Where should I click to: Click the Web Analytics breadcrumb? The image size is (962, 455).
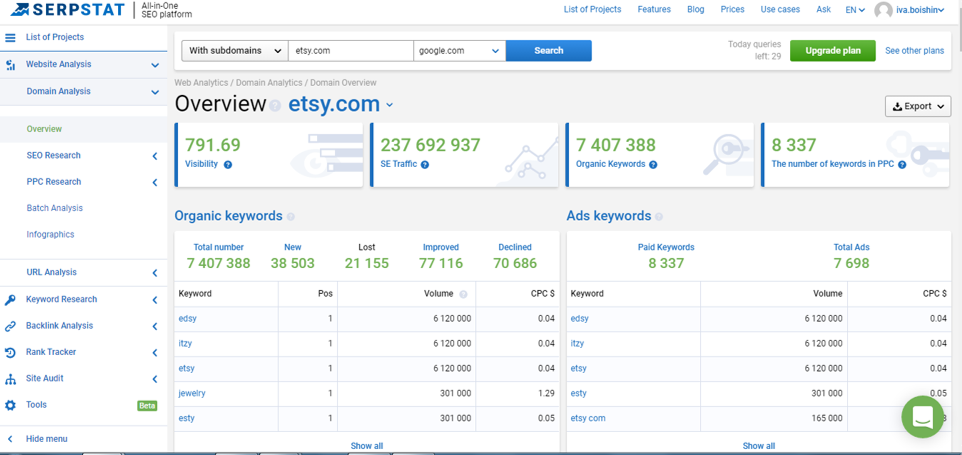pyautogui.click(x=202, y=82)
